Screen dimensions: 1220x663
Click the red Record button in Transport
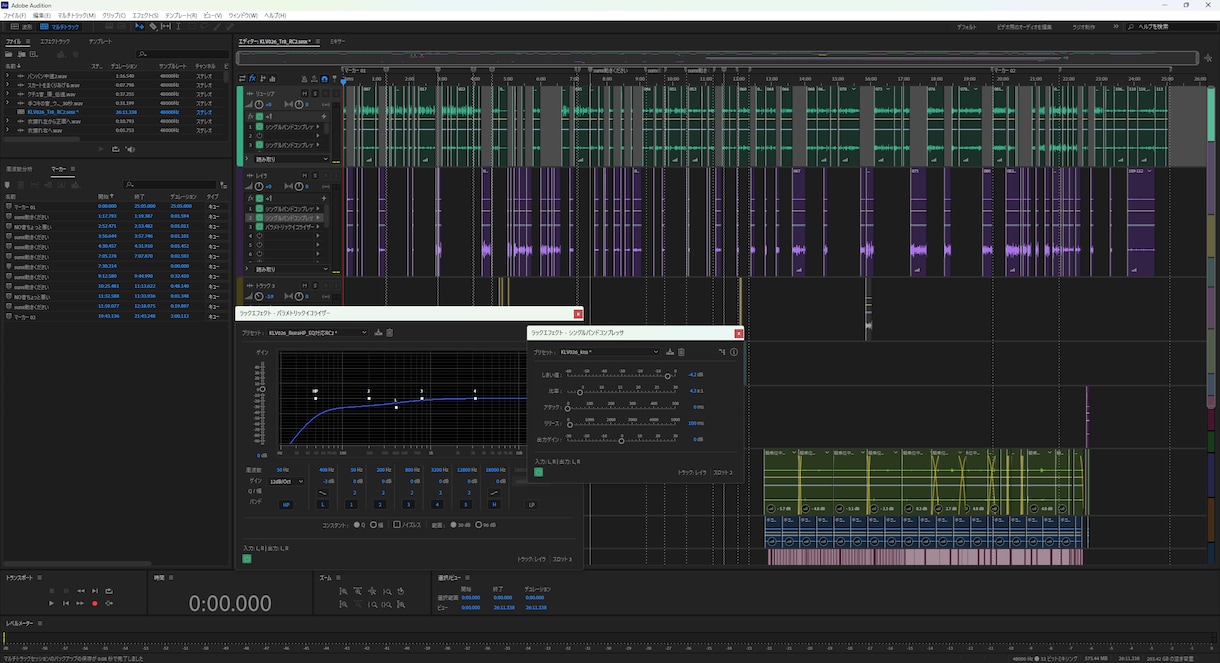pyautogui.click(x=95, y=603)
